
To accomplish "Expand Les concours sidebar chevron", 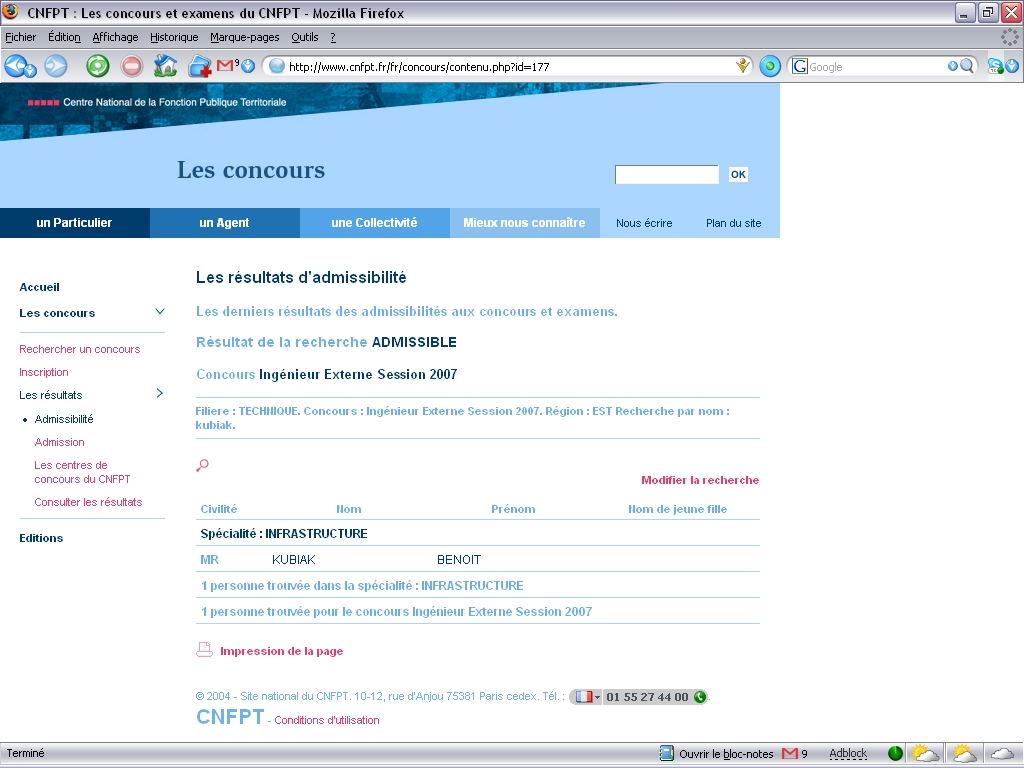I will tap(159, 312).
